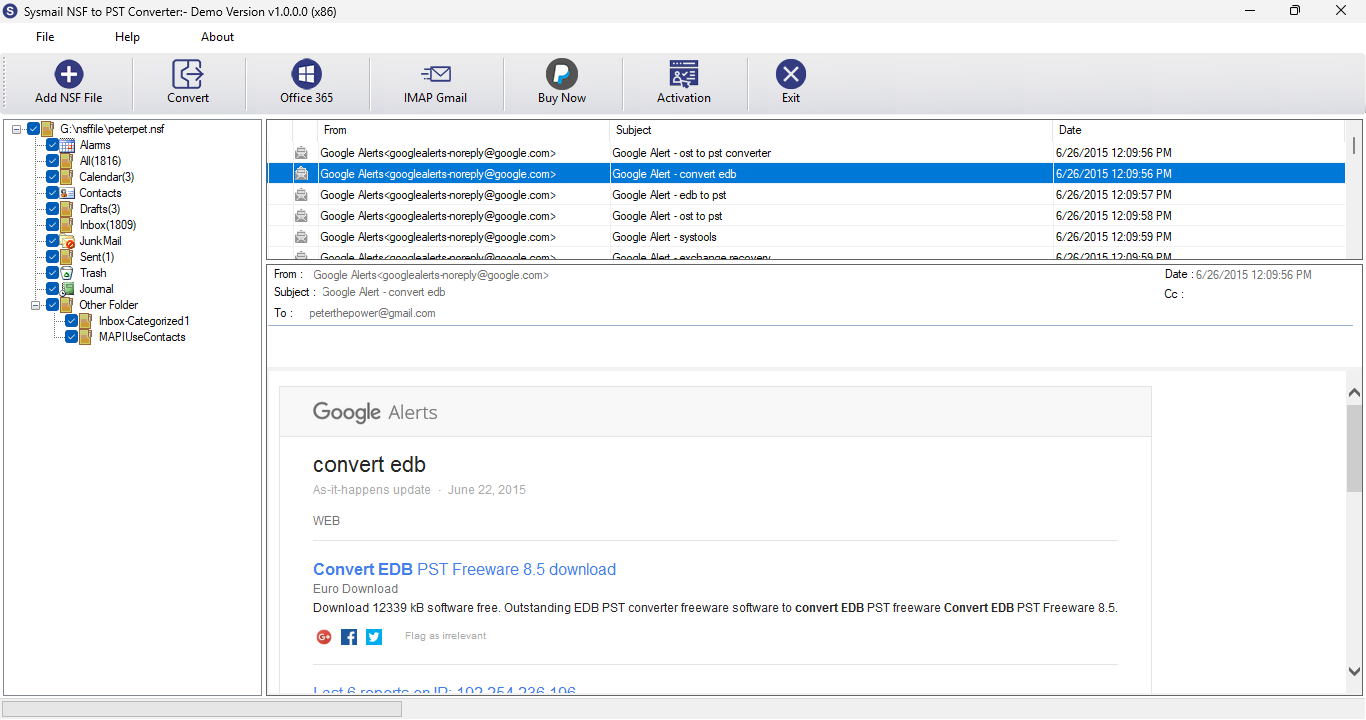Sort emails by Date column header
This screenshot has width=1366, height=720.
point(1198,130)
